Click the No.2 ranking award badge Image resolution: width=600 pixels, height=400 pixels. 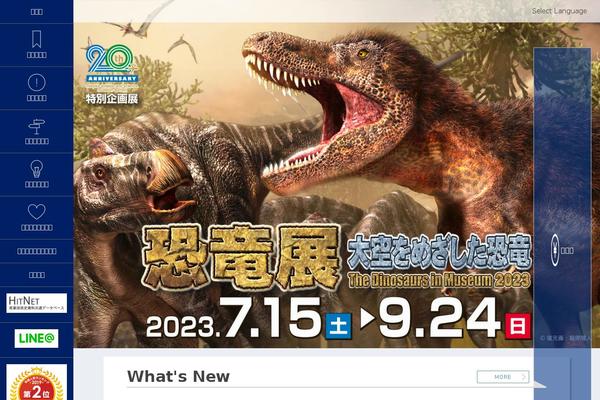(x=36, y=383)
